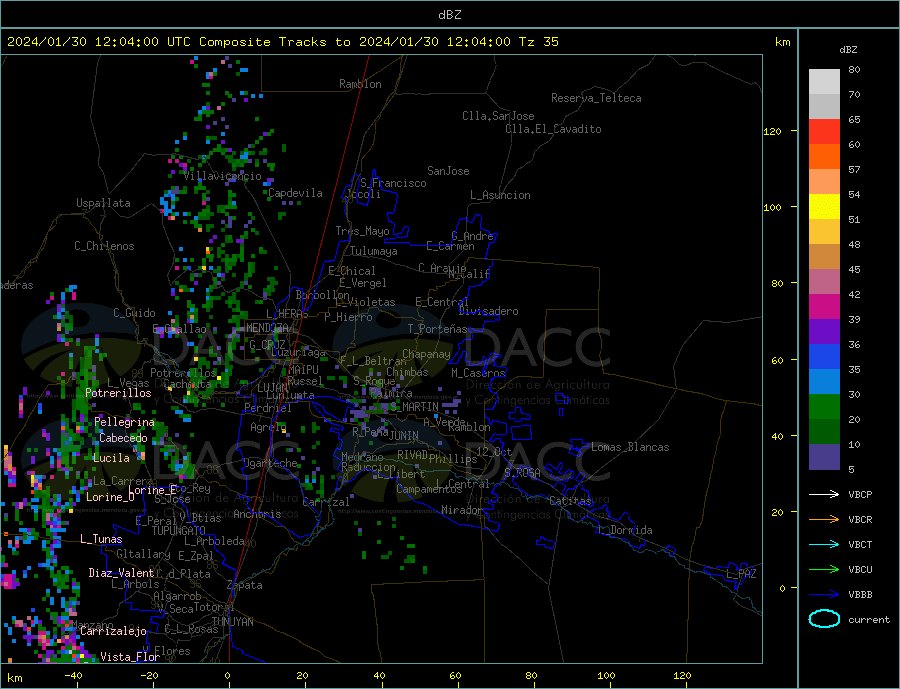
Task: Click the Zapata label
Action: (x=245, y=585)
